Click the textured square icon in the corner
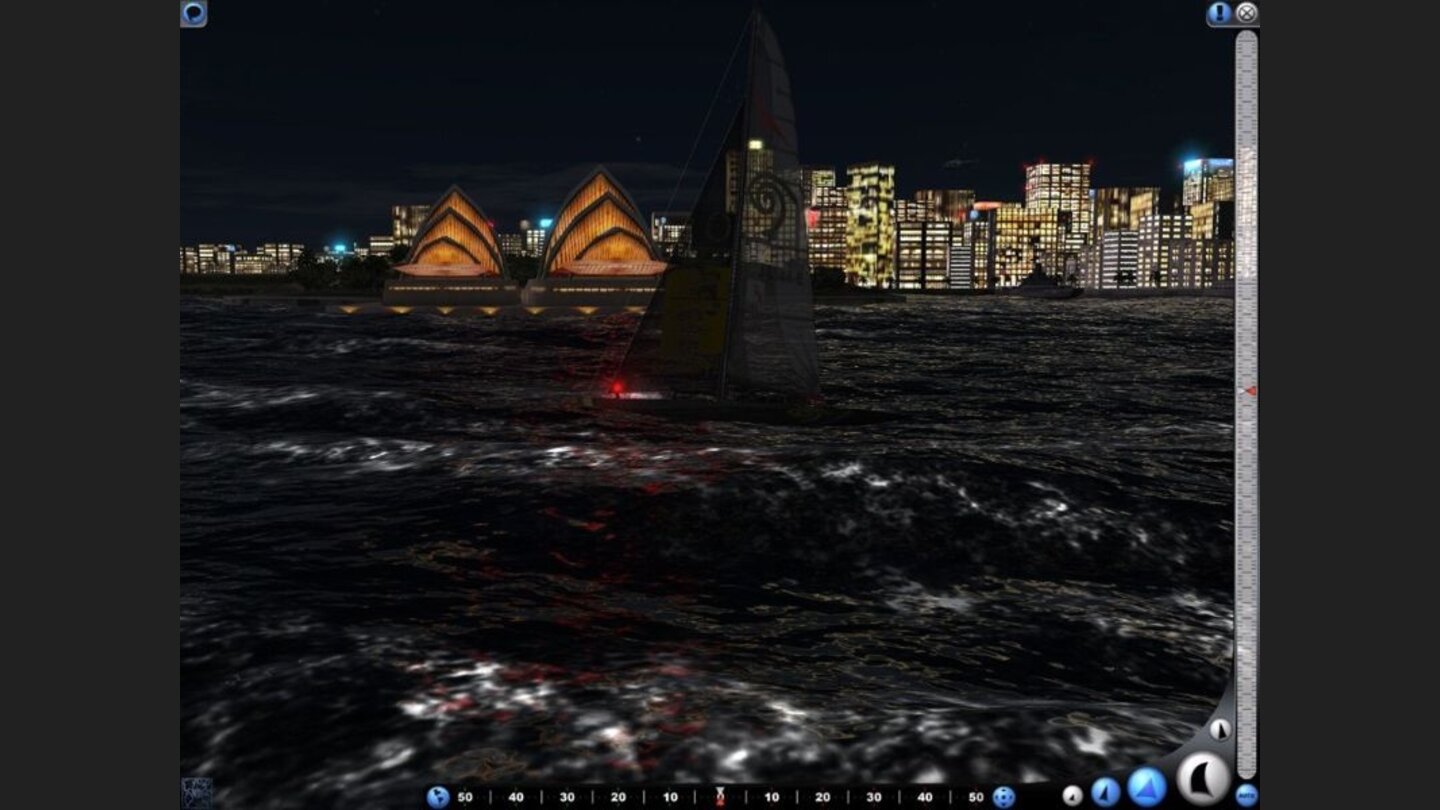 pos(196,793)
